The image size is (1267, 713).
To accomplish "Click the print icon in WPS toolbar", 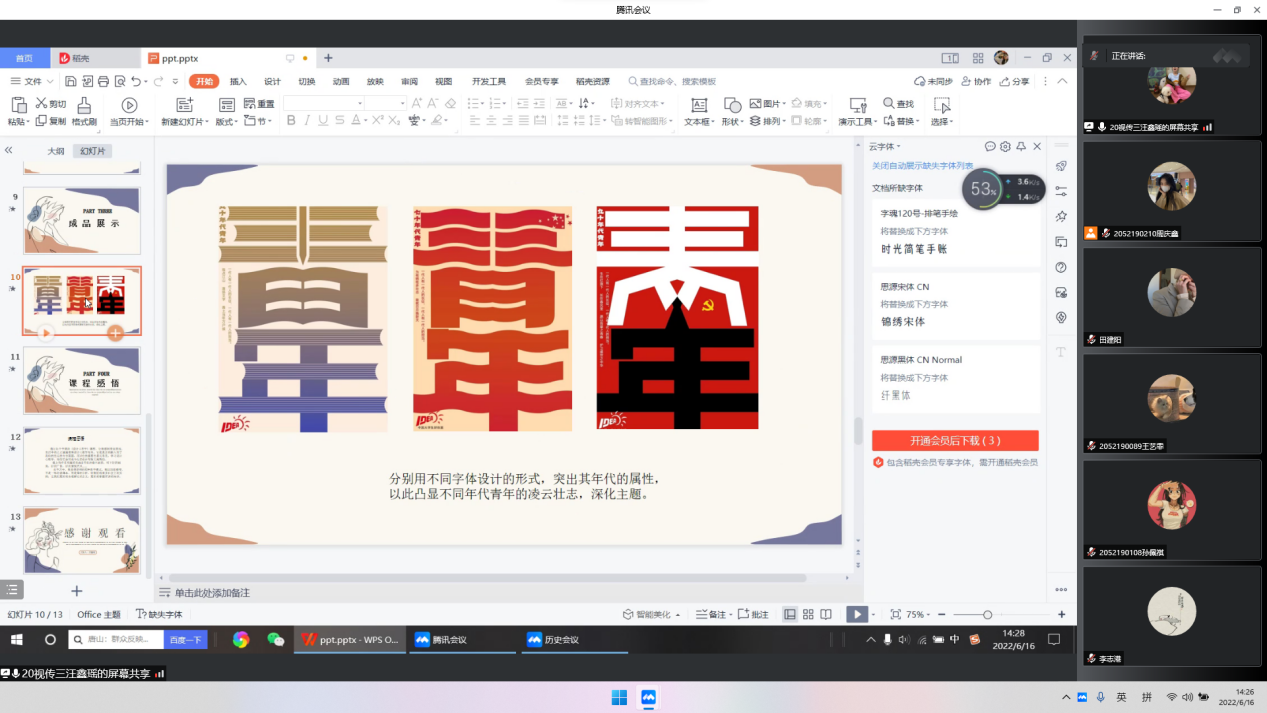I will (x=104, y=82).
